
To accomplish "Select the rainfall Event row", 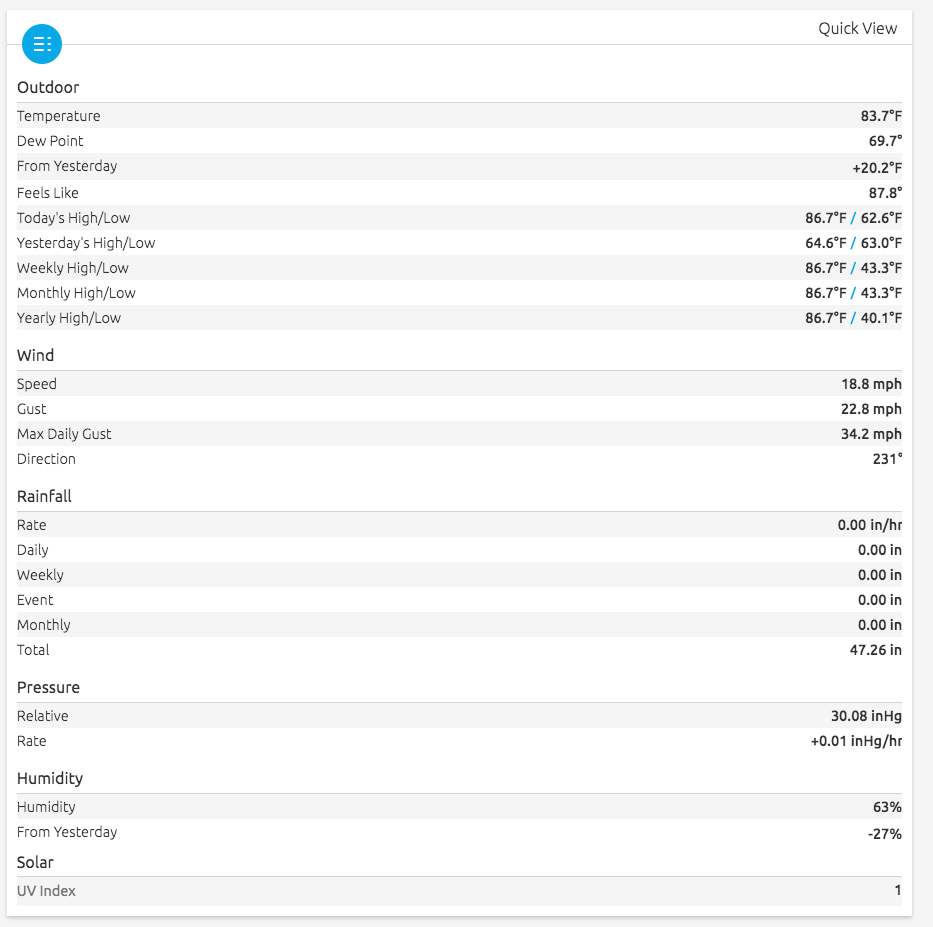I will (x=459, y=600).
